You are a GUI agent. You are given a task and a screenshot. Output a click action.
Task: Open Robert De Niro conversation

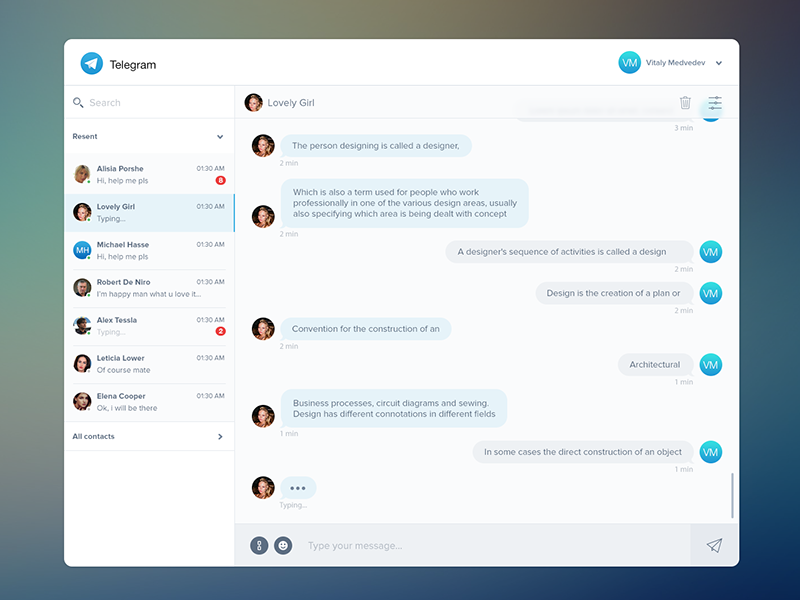click(150, 289)
